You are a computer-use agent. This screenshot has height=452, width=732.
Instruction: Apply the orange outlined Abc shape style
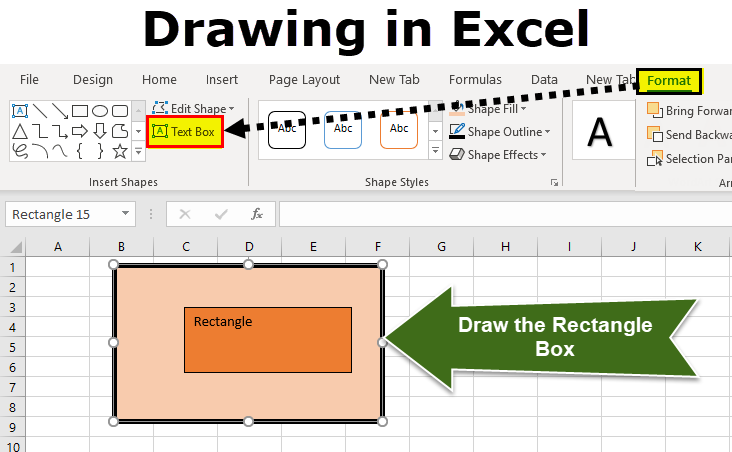point(399,129)
